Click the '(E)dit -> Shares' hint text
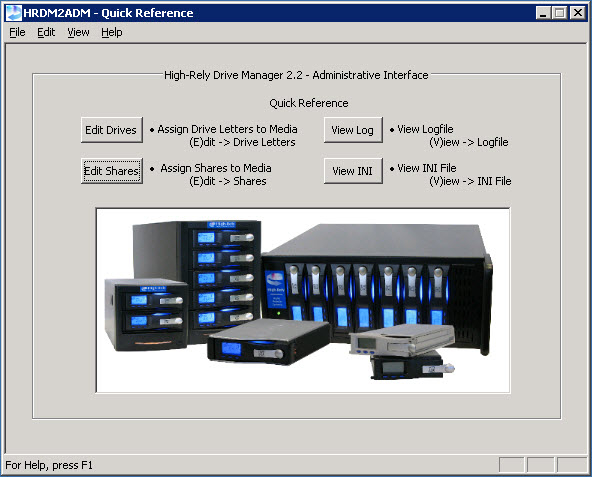Viewport: 592px width, 477px height. pos(228,181)
